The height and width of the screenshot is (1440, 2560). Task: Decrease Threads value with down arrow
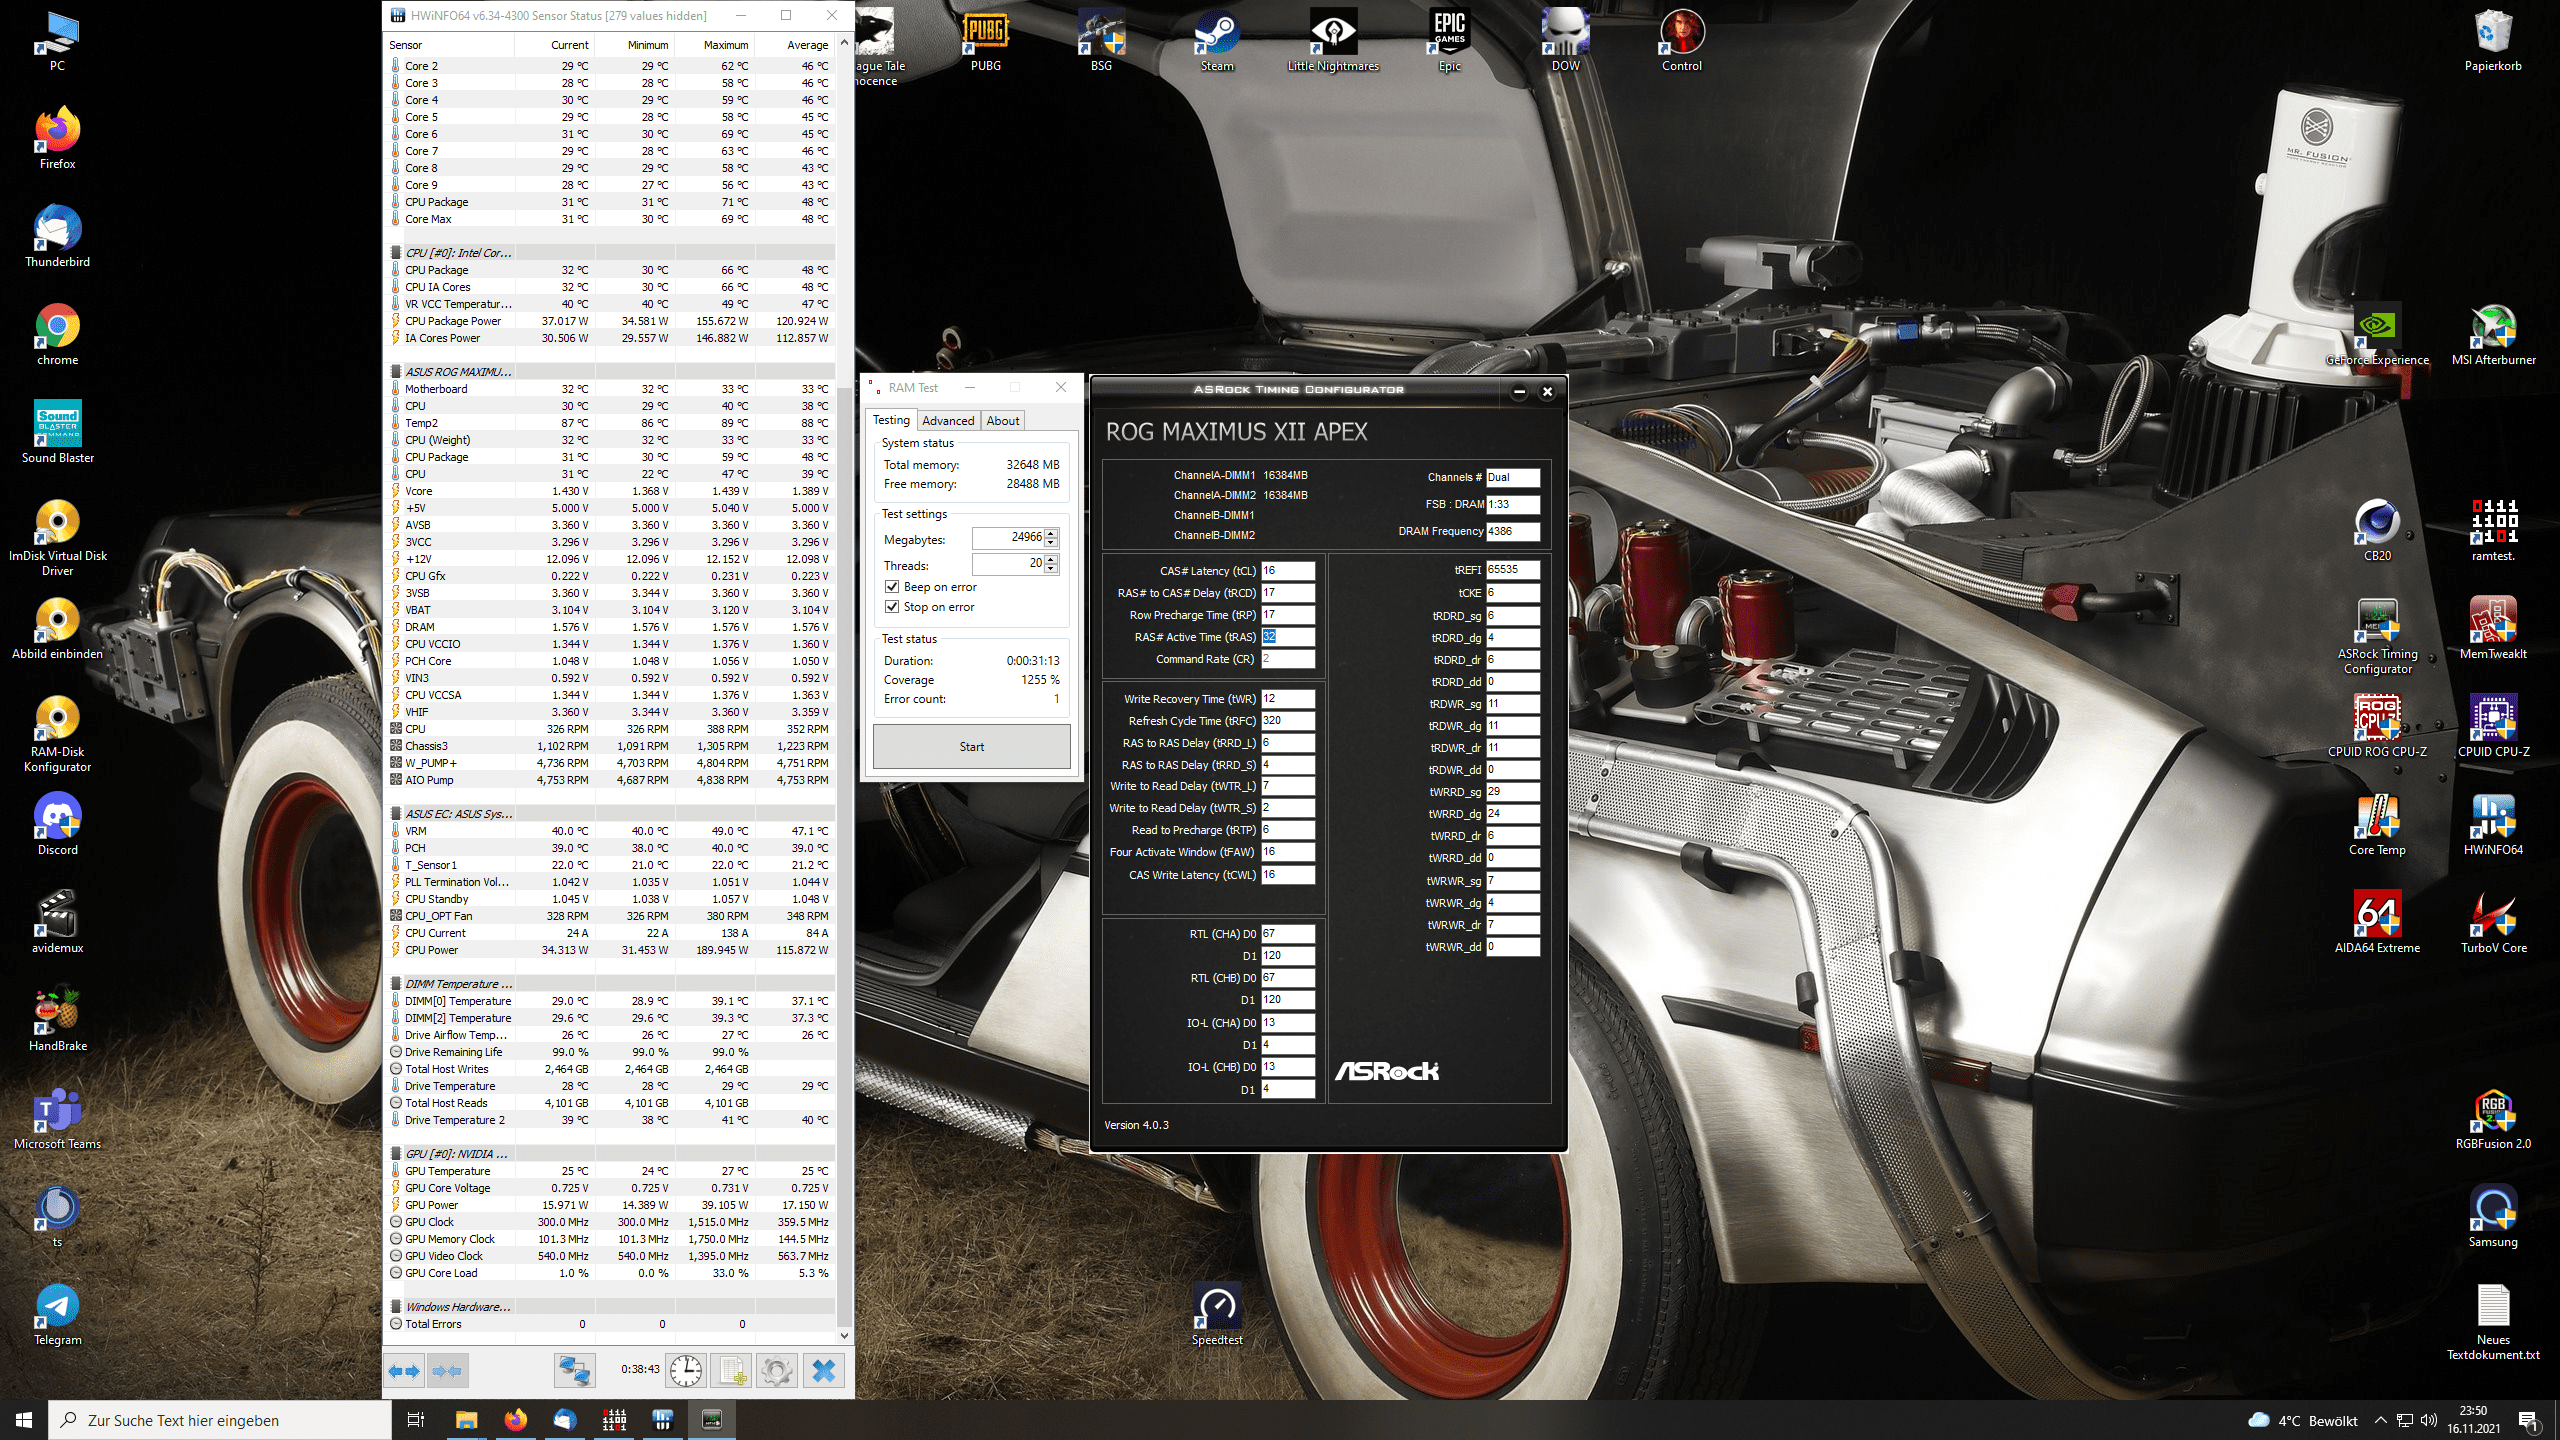click(x=1051, y=569)
